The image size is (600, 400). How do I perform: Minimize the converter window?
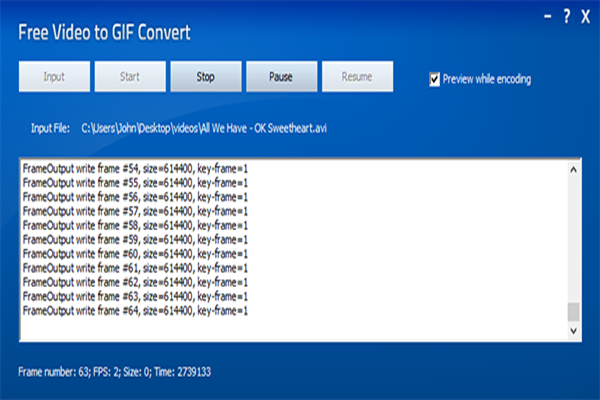point(547,16)
